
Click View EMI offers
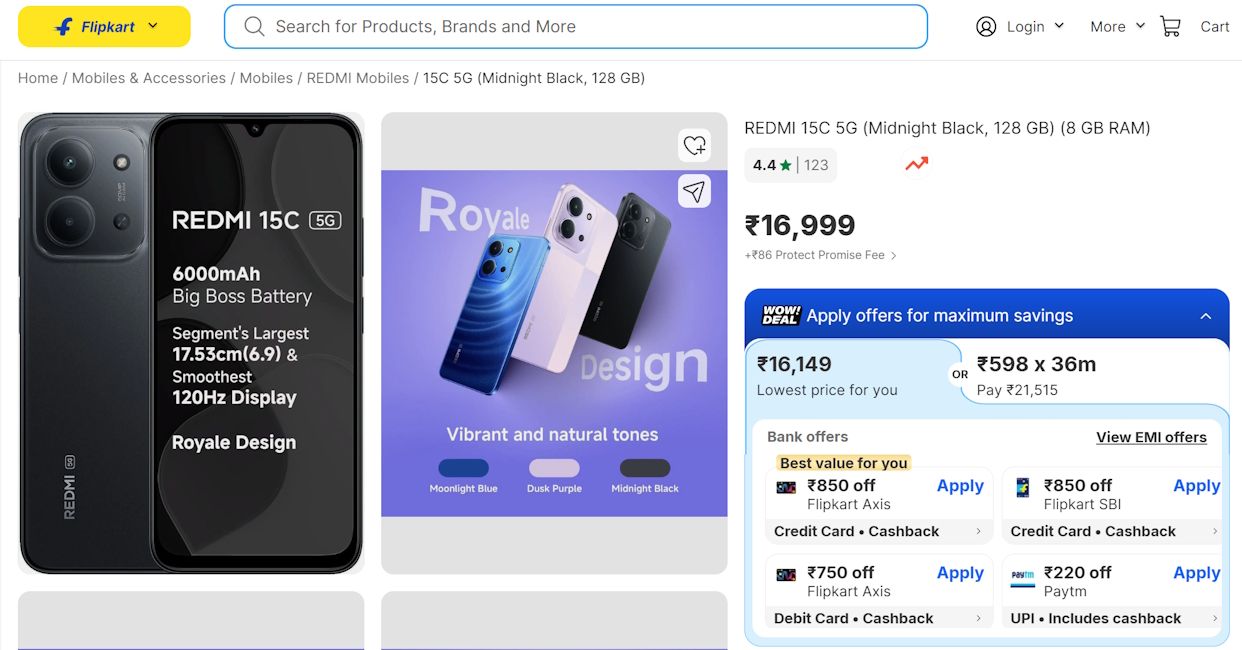1151,437
